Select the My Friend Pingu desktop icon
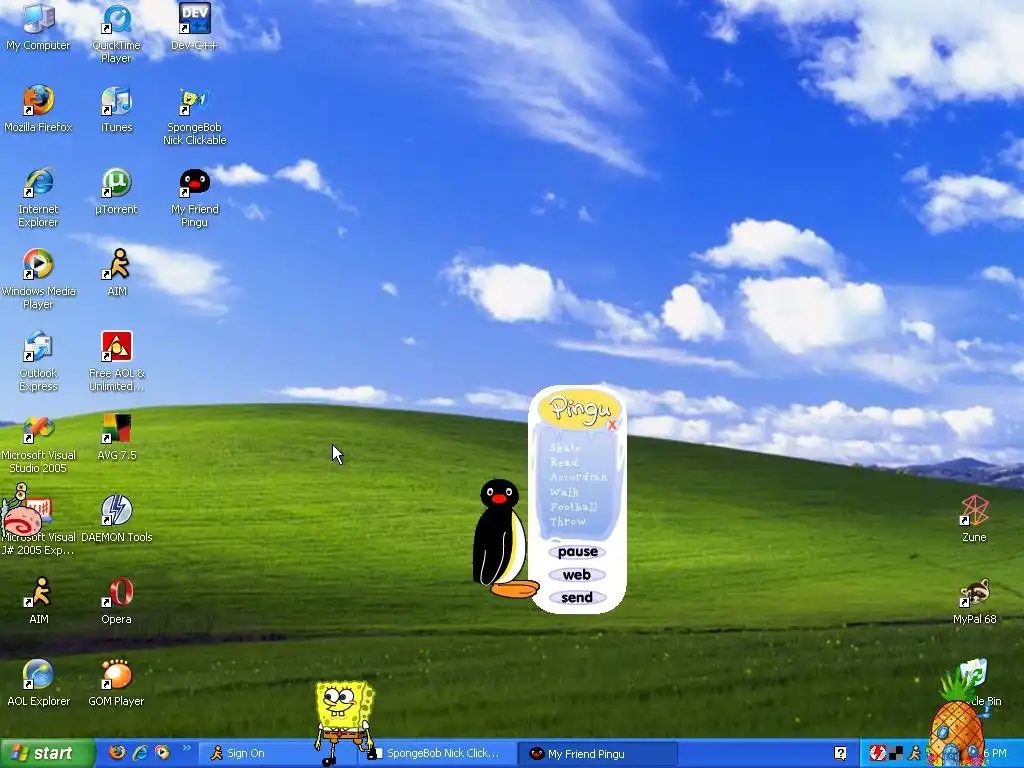The width and height of the screenshot is (1024, 768). [194, 197]
